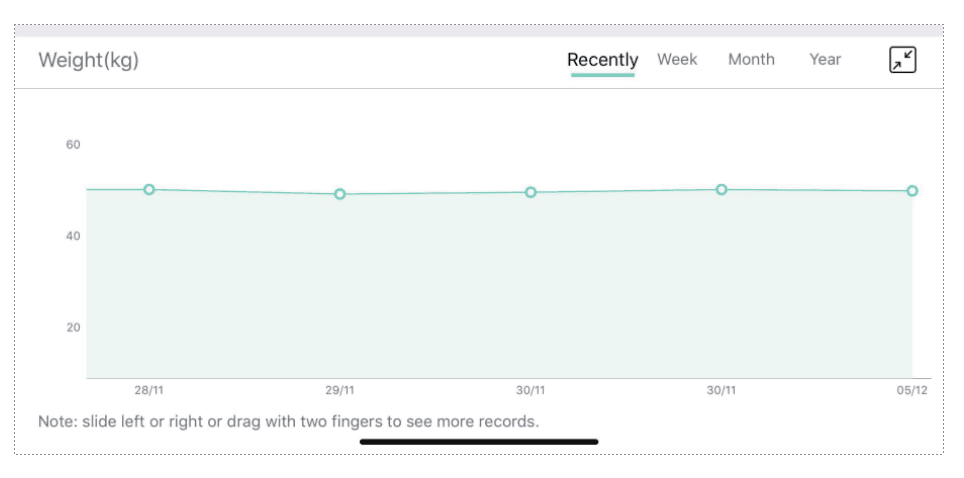This screenshot has width=964, height=478.
Task: Click the 40 label on the vertical axis
Action: 73,236
